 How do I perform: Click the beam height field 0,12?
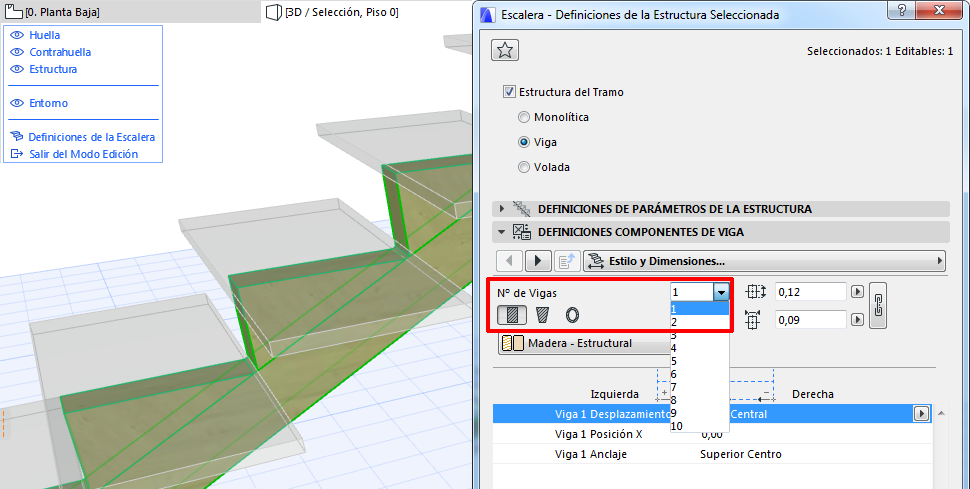tap(810, 292)
